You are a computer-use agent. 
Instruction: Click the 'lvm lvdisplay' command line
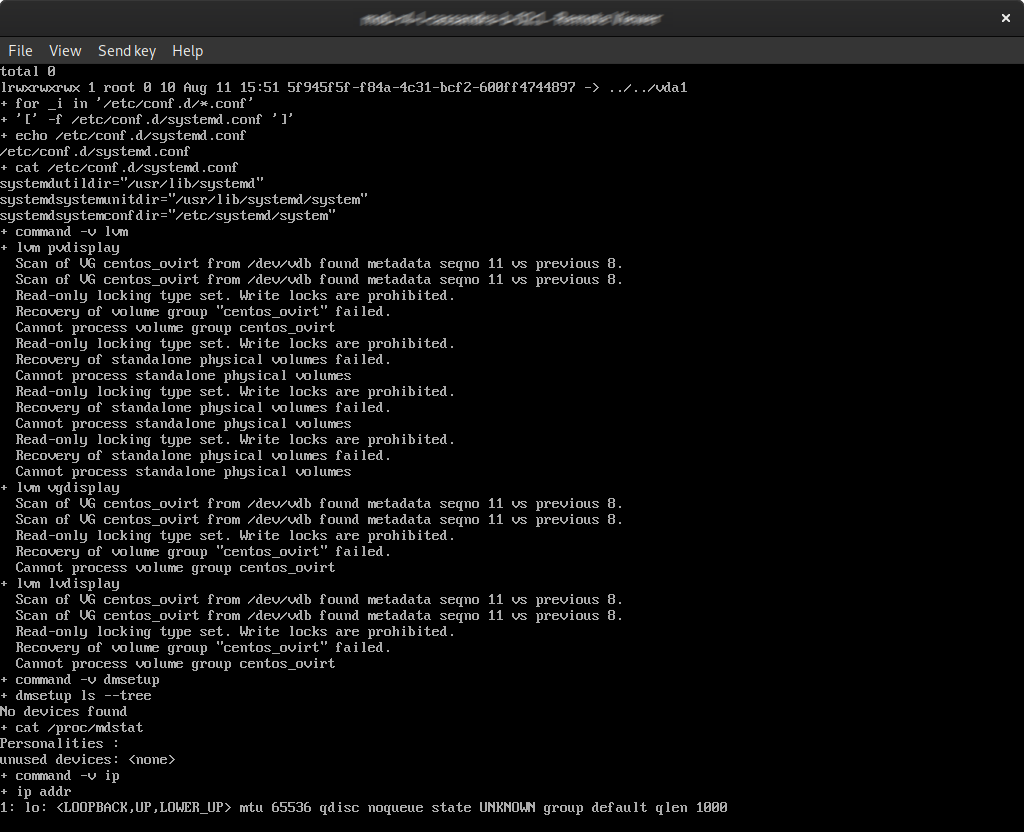[x=60, y=584]
